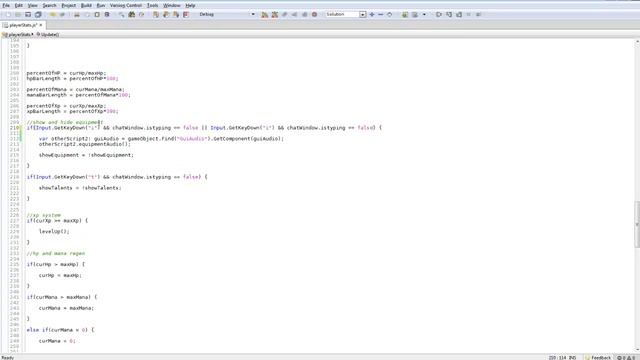Click the comment '//hp and mana regen'

[56, 253]
